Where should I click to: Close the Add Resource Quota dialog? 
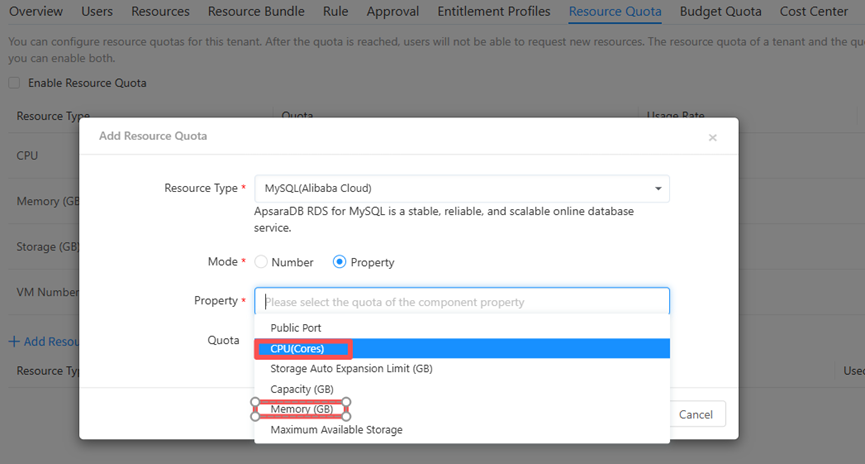pos(712,138)
